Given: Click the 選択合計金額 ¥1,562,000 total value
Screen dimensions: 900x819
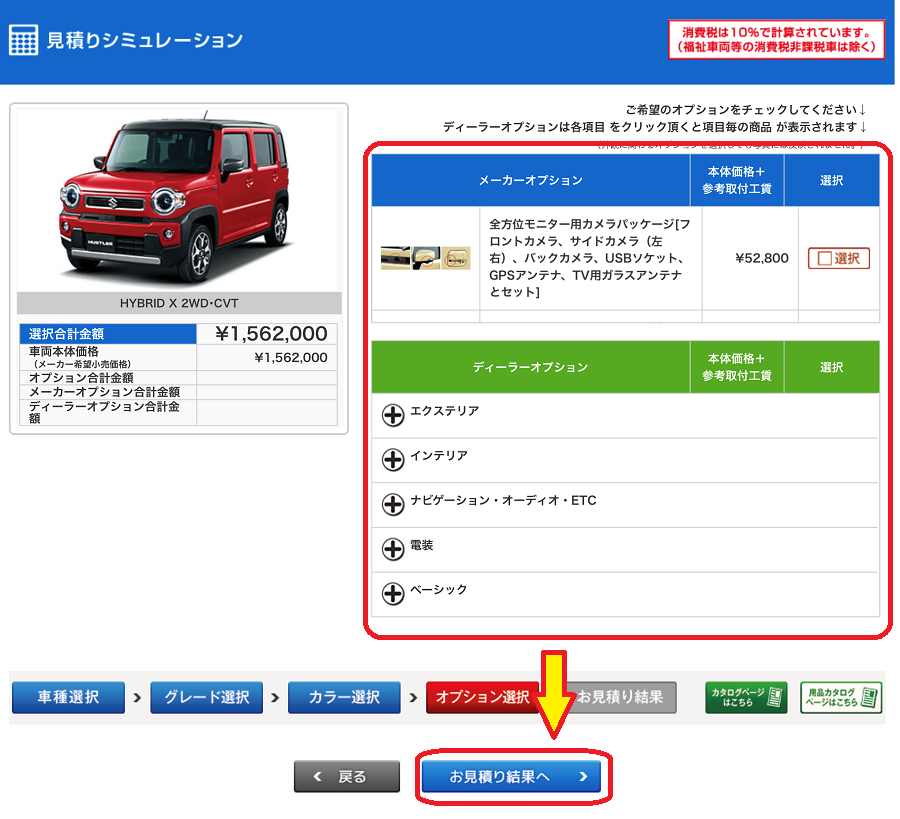Looking at the screenshot, I should pyautogui.click(x=271, y=333).
